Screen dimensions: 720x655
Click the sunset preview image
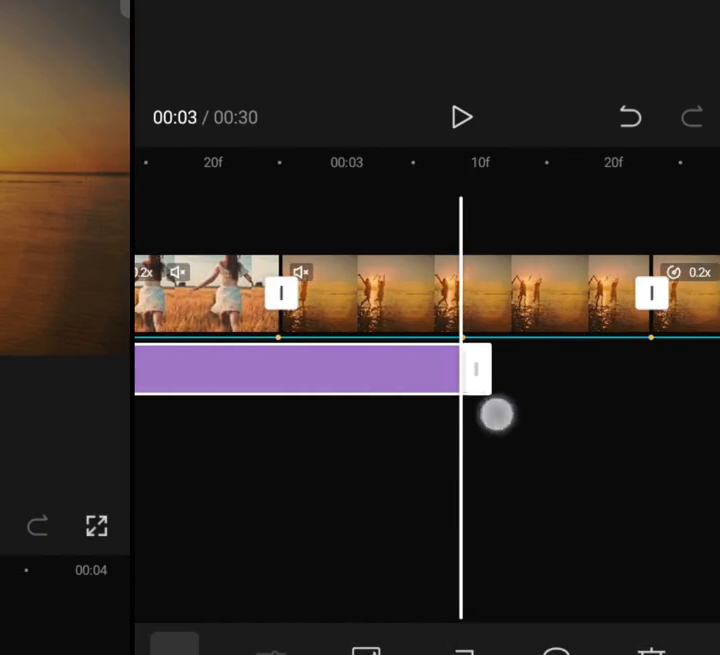coord(64,177)
